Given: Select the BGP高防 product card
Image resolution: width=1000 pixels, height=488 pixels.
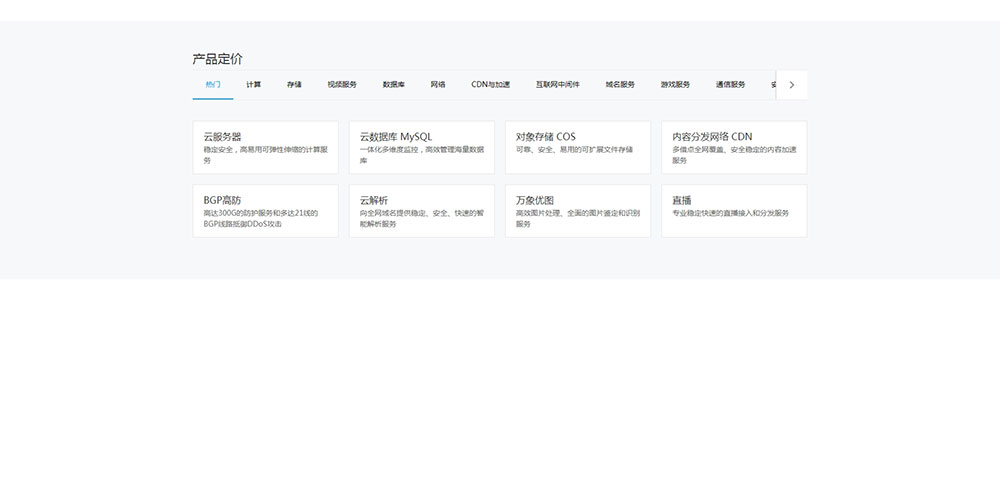Looking at the screenshot, I should click(265, 211).
